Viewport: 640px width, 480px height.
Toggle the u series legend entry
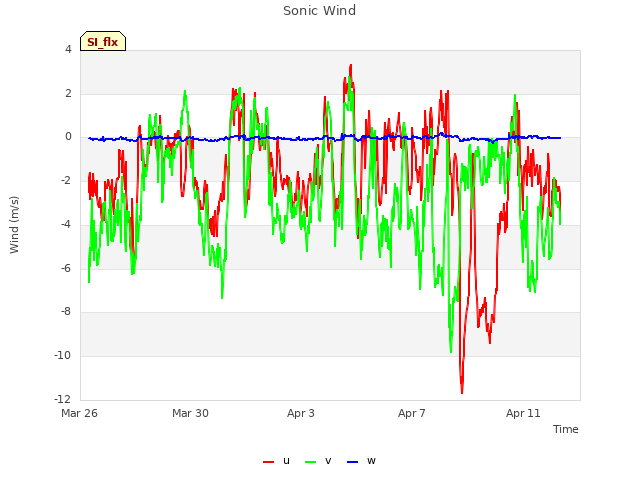click(x=276, y=461)
